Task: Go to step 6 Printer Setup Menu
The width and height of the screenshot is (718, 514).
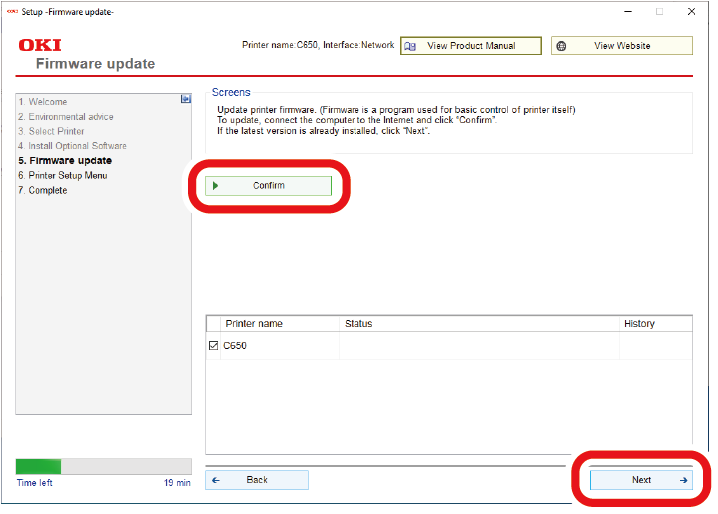Action: coord(62,175)
